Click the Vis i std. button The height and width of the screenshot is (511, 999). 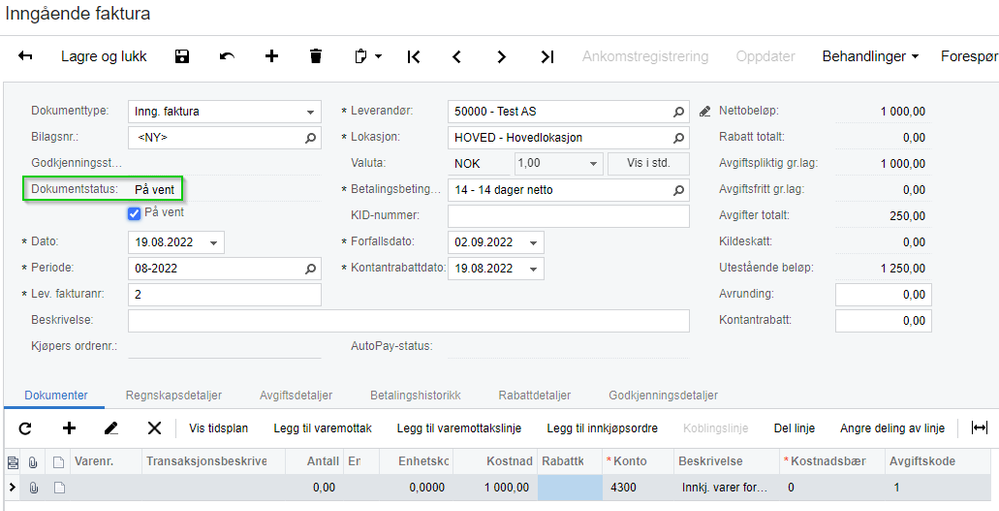(649, 164)
